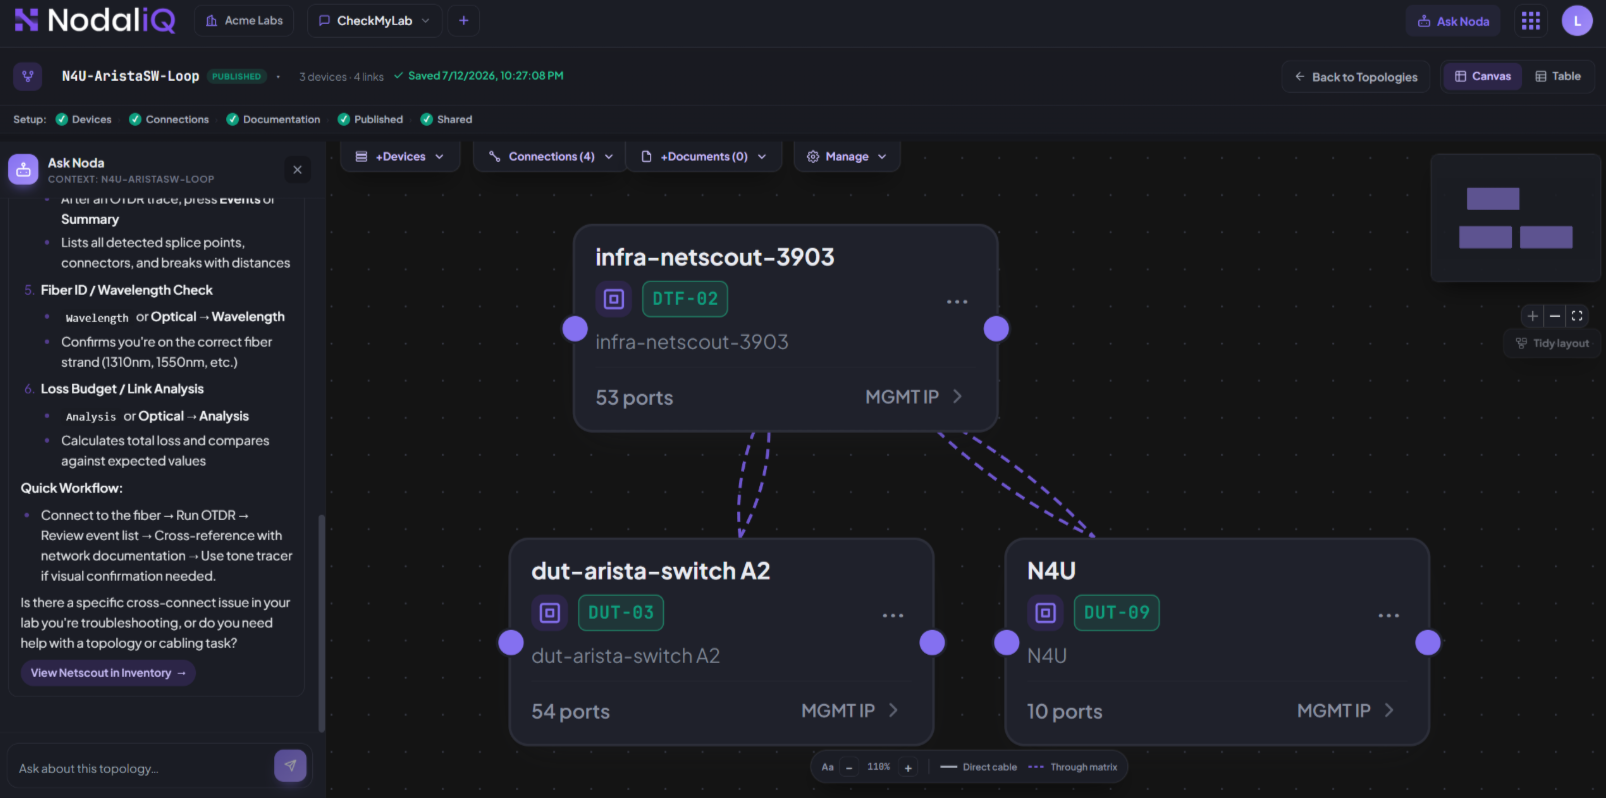Click the device icon on N4U card
Screen dimensions: 1606x798
click(x=1045, y=613)
